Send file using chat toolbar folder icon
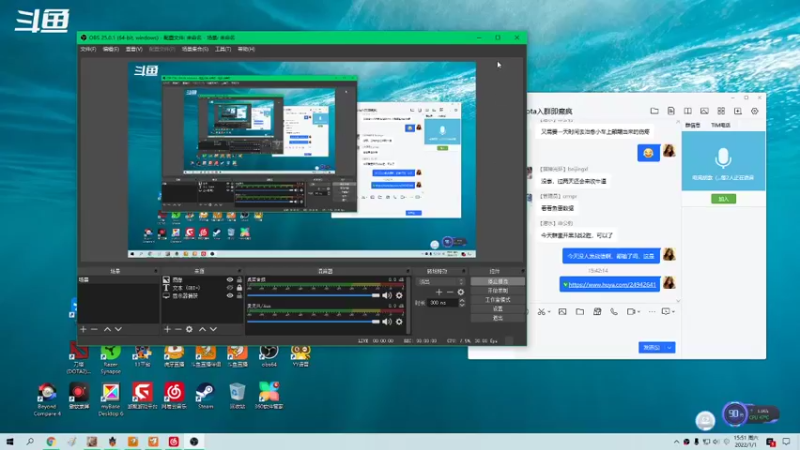 [x=580, y=312]
